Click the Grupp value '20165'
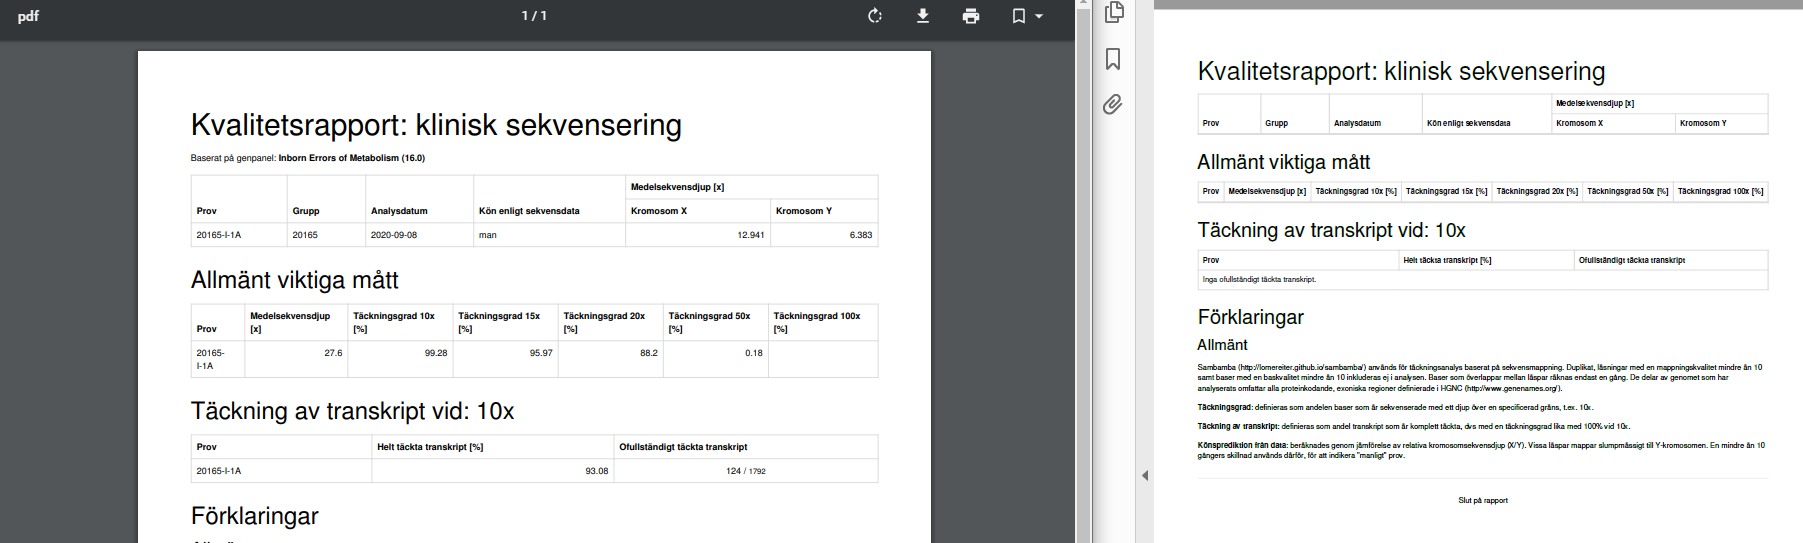 [305, 235]
